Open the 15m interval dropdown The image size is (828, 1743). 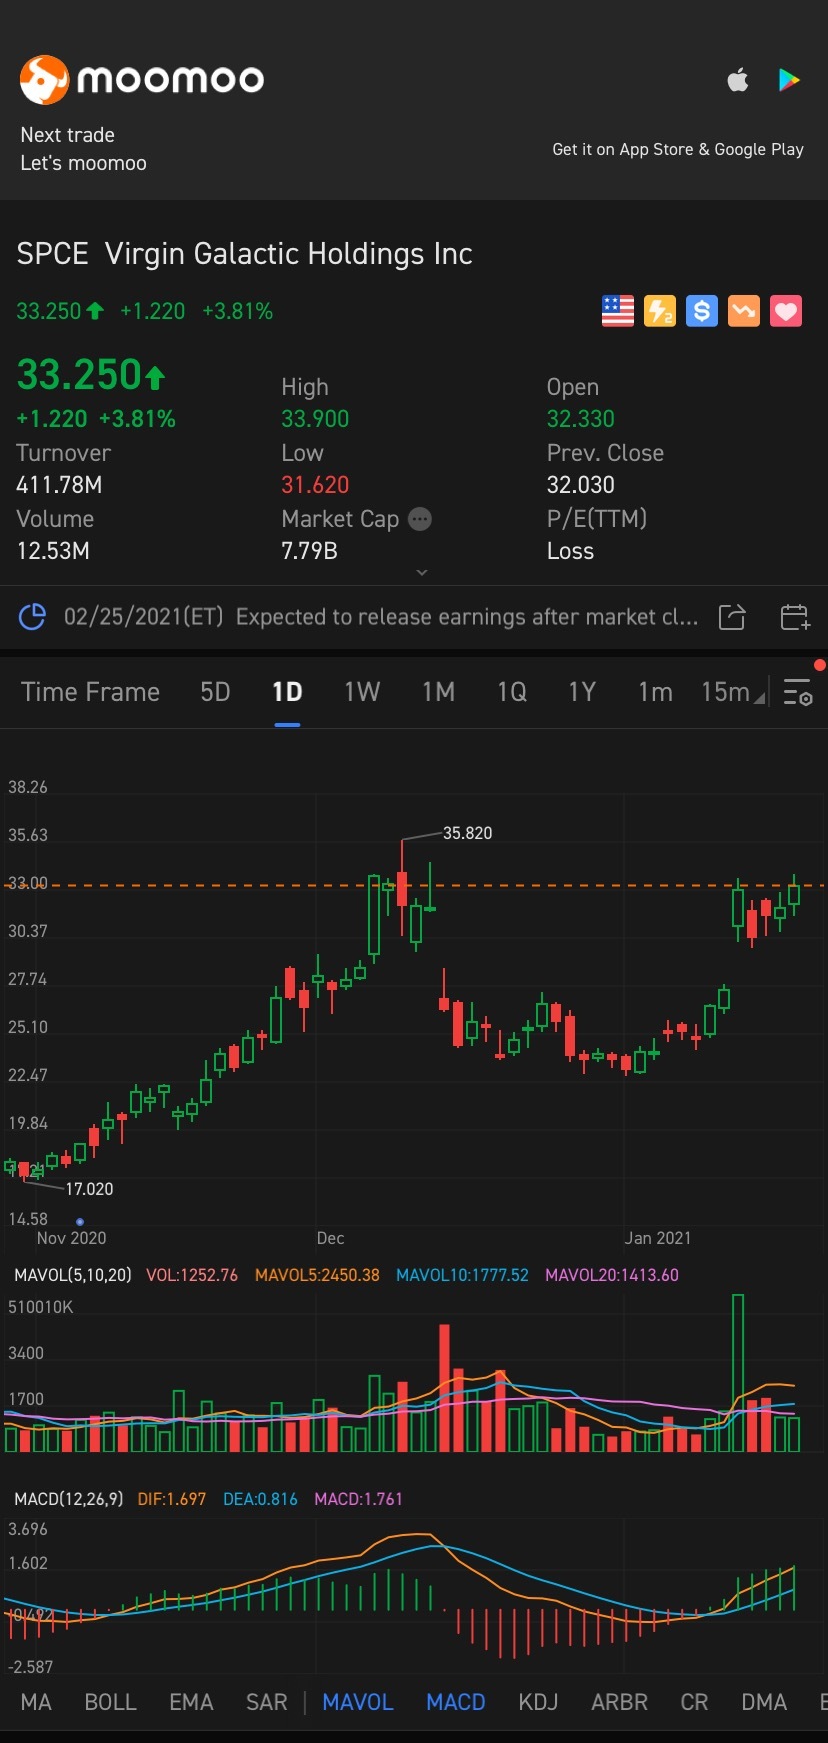[732, 692]
